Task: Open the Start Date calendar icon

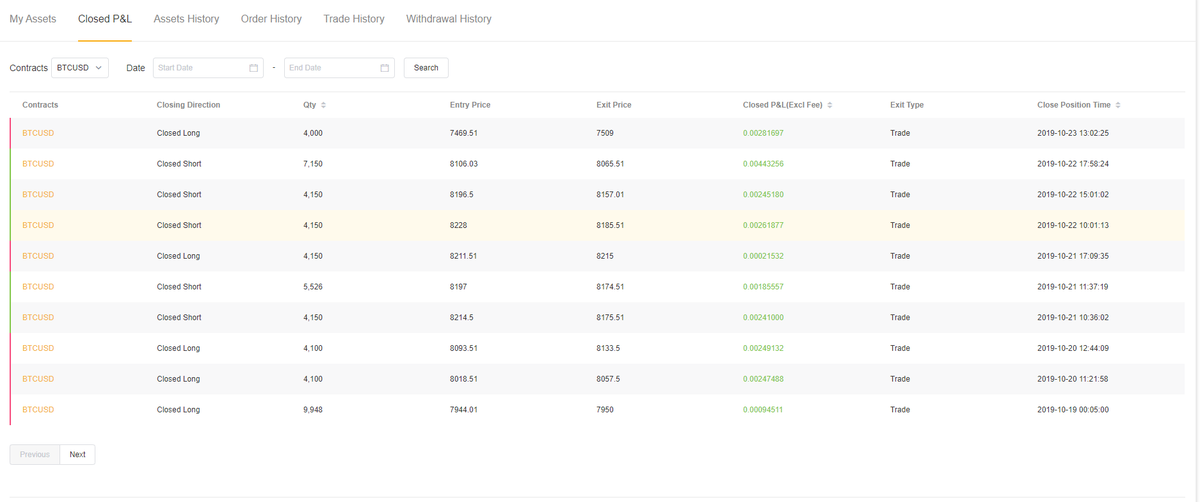Action: point(253,68)
